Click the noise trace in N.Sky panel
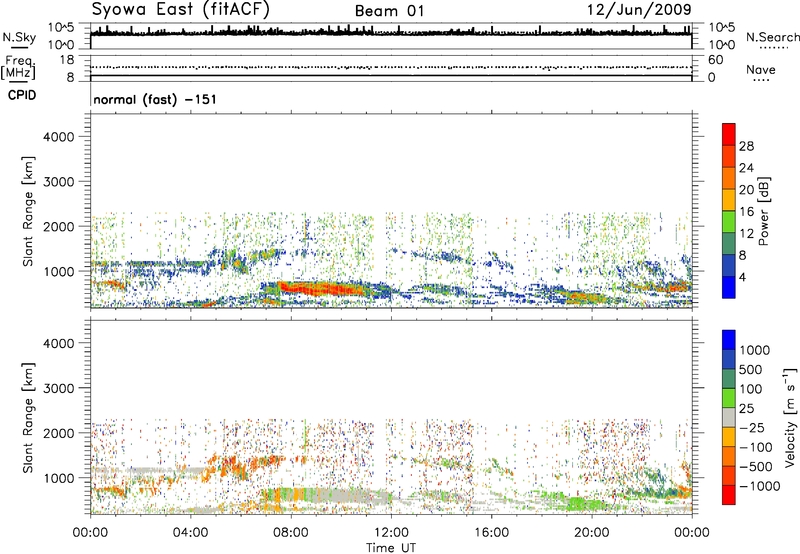The height and width of the screenshot is (554, 800). tap(391, 32)
